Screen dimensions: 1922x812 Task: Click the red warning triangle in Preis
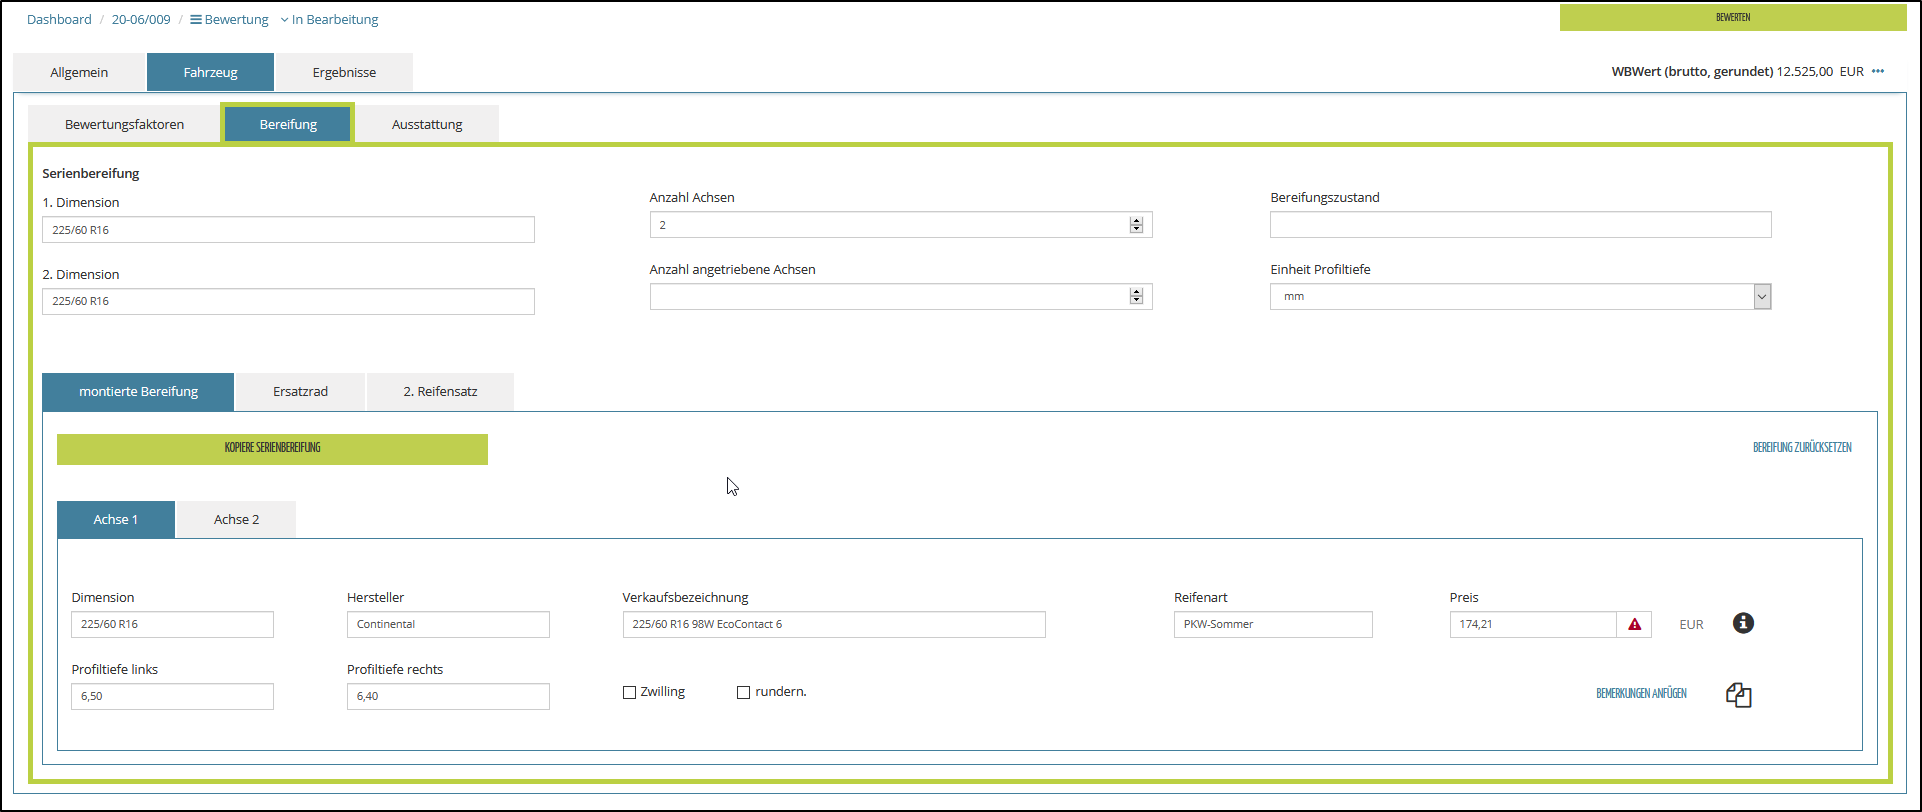[x=1634, y=624]
